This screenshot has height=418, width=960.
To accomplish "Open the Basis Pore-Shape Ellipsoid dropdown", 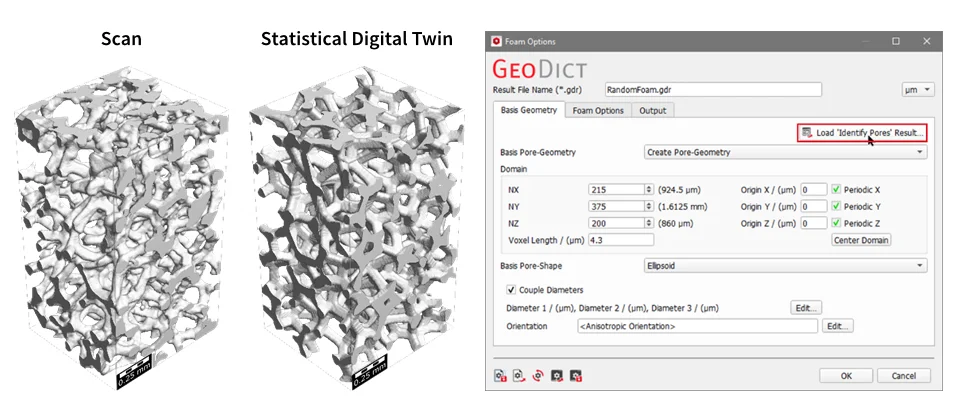I will pos(785,266).
